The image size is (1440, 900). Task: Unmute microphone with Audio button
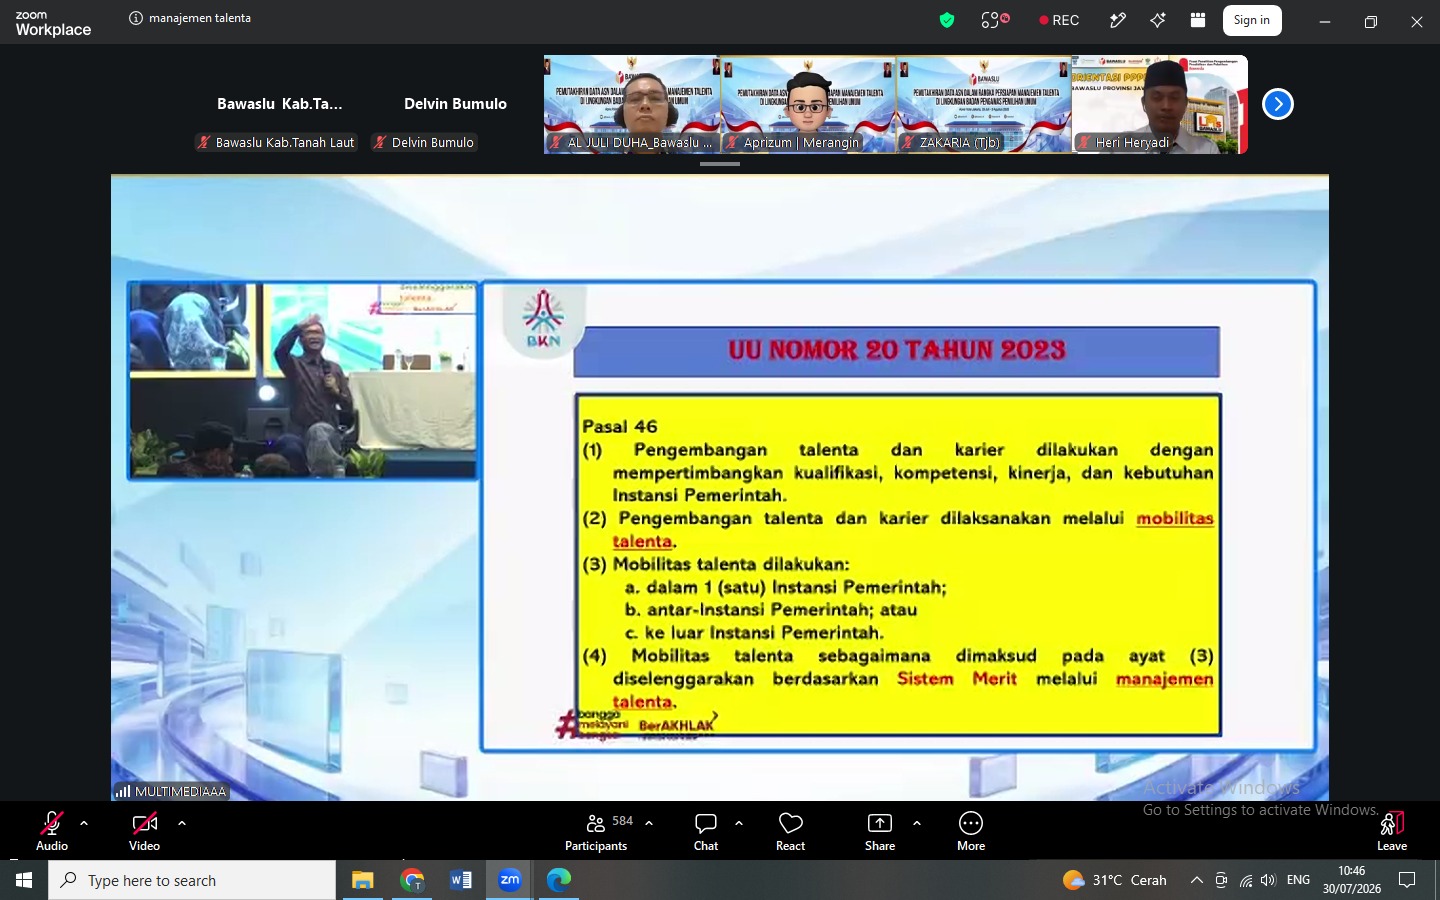(x=52, y=831)
